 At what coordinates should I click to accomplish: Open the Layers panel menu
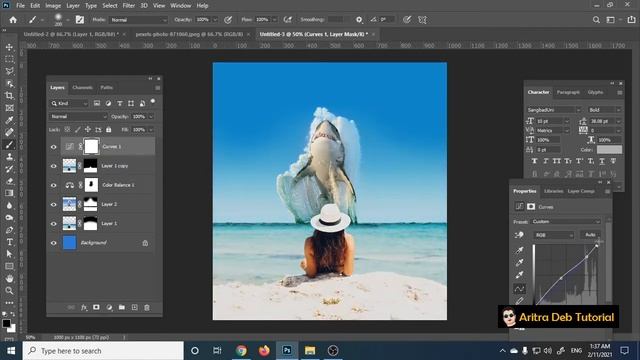tap(158, 88)
